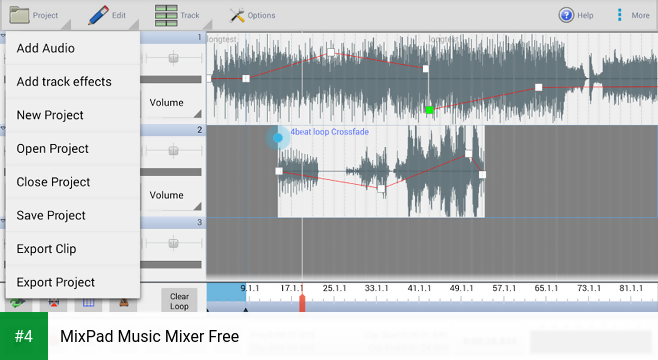
Task: Open track 2 Volume dropdown
Action: coord(172,196)
